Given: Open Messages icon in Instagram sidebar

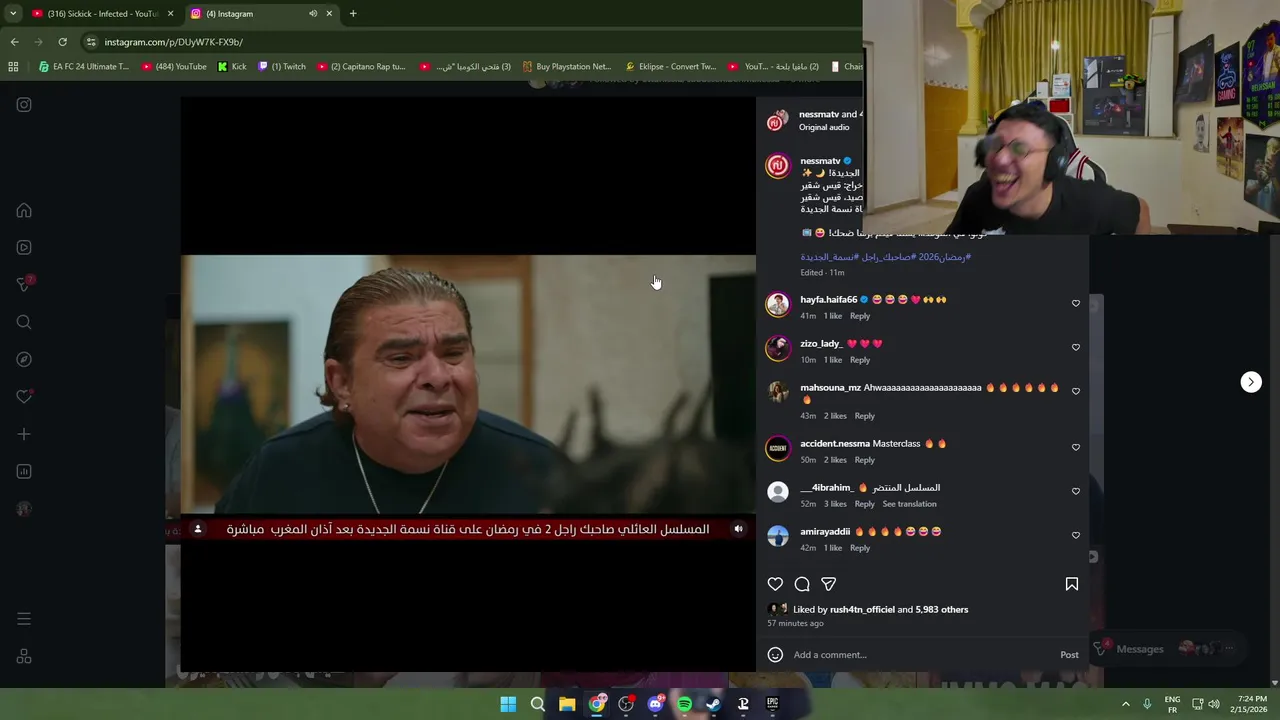Looking at the screenshot, I should [24, 285].
